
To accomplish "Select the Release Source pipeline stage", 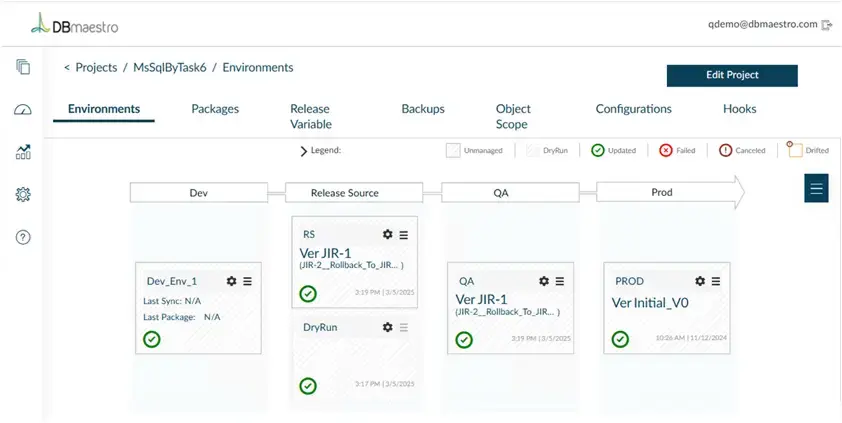I will pyautogui.click(x=345, y=192).
